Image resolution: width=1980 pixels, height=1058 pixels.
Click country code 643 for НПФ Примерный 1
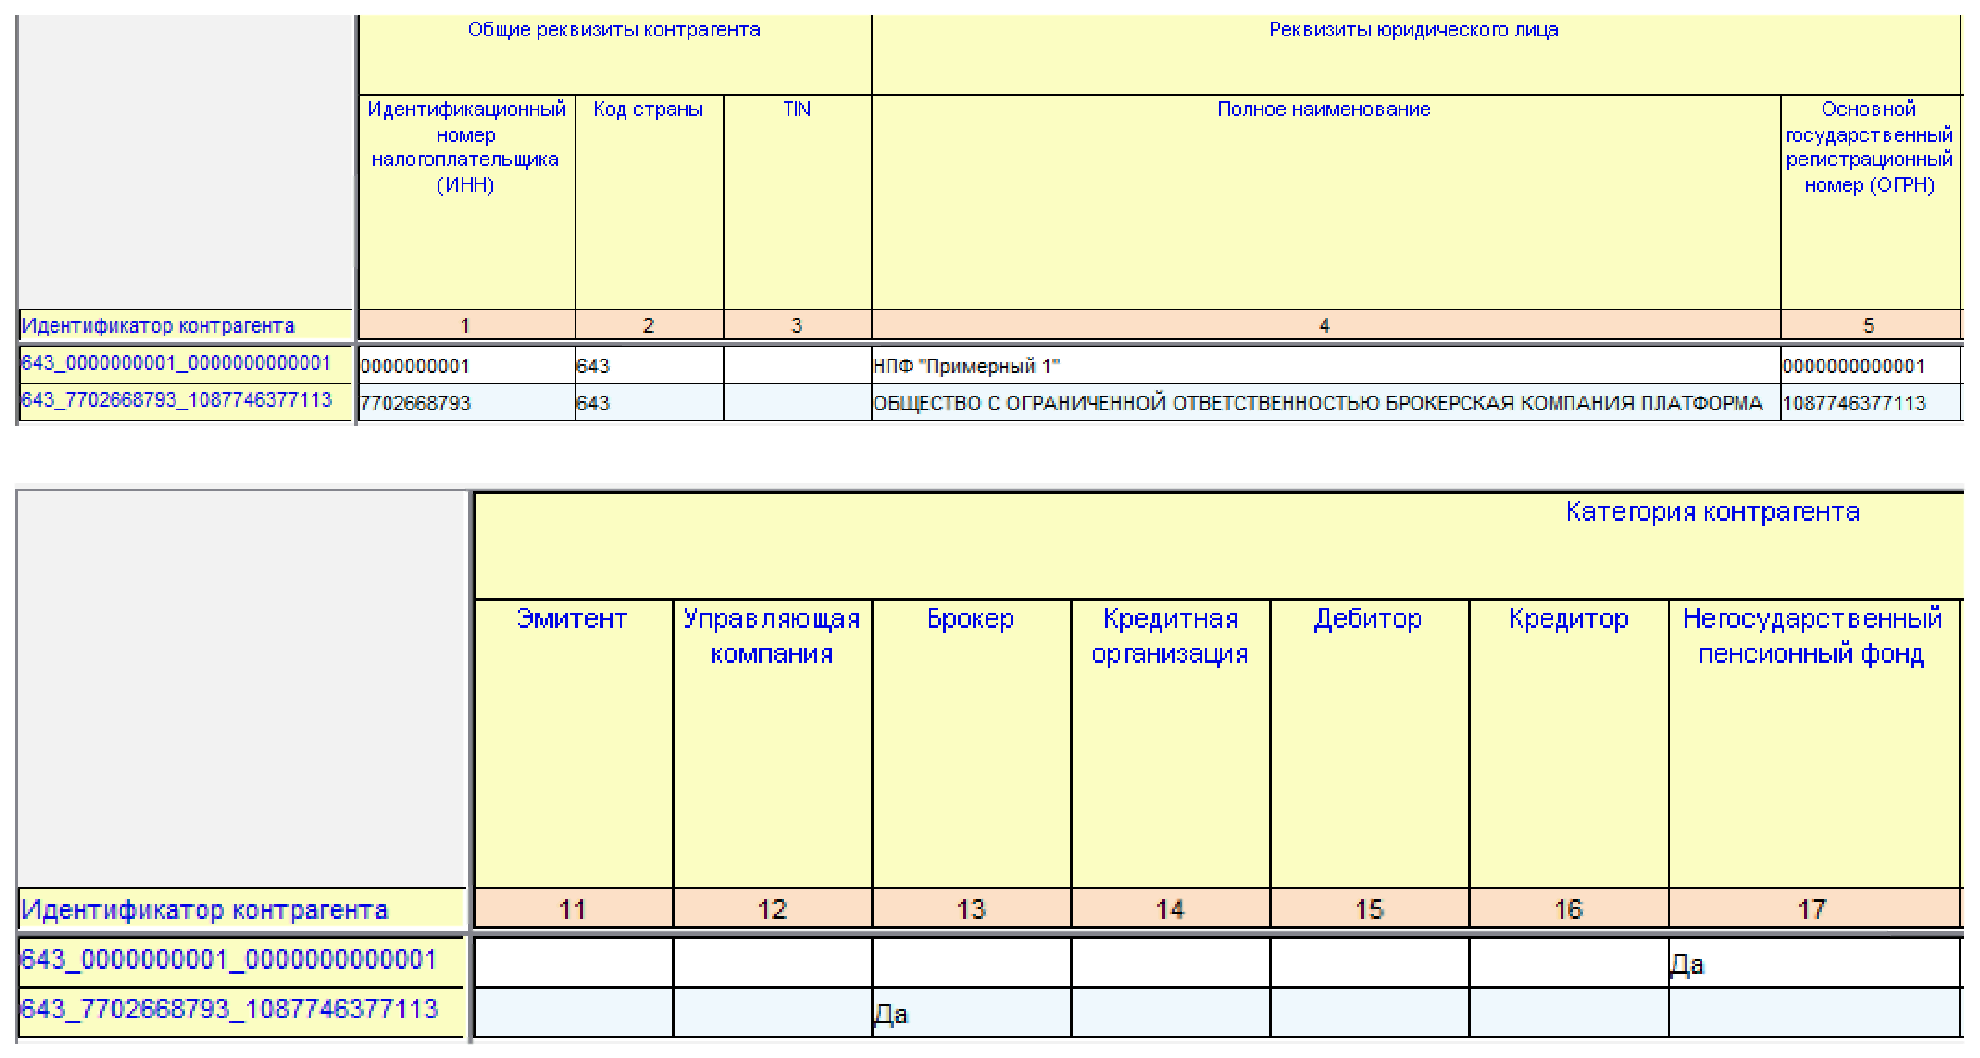point(649,365)
